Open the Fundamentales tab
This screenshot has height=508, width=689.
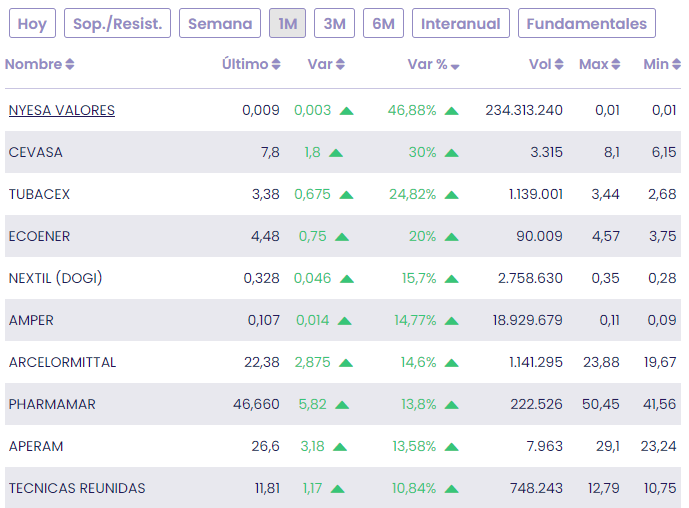point(587,24)
